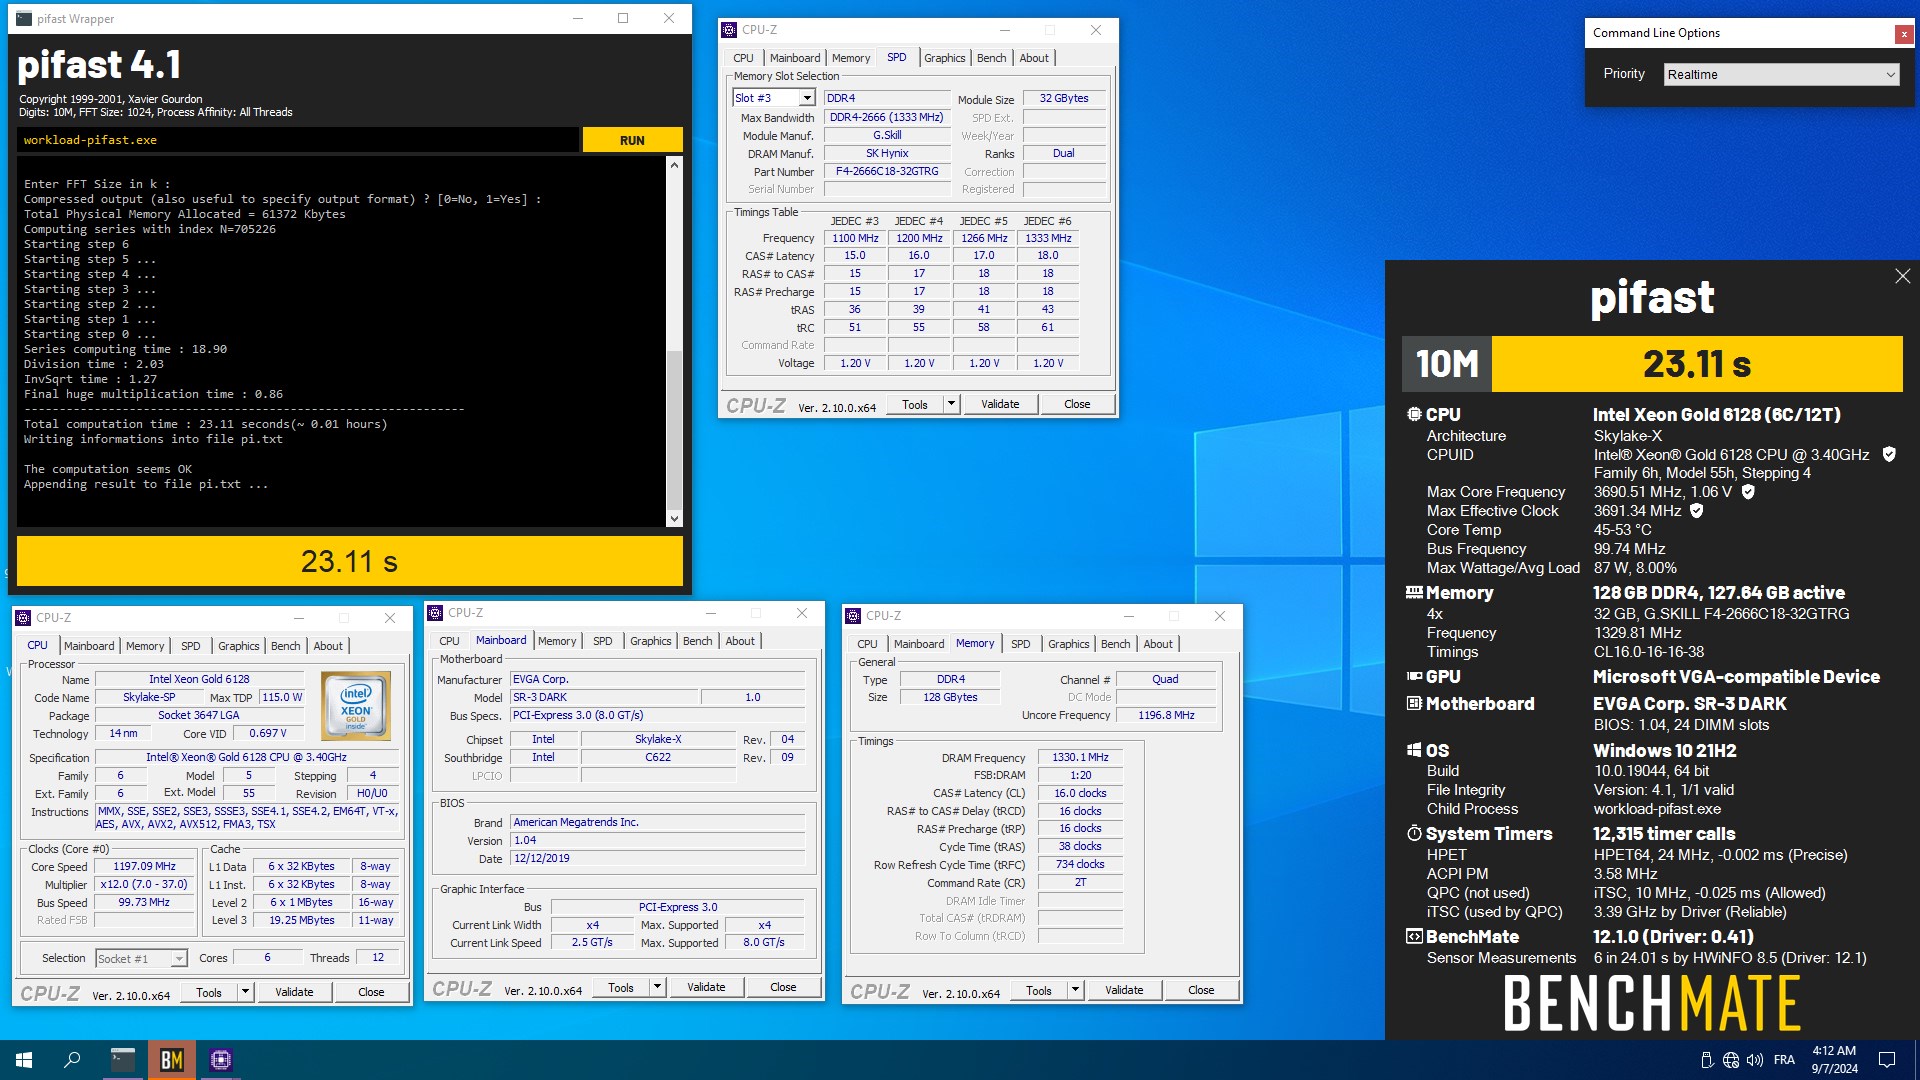Click CPU-Z icon in Mainboard window title bar
The width and height of the screenshot is (1920, 1080).
point(435,613)
